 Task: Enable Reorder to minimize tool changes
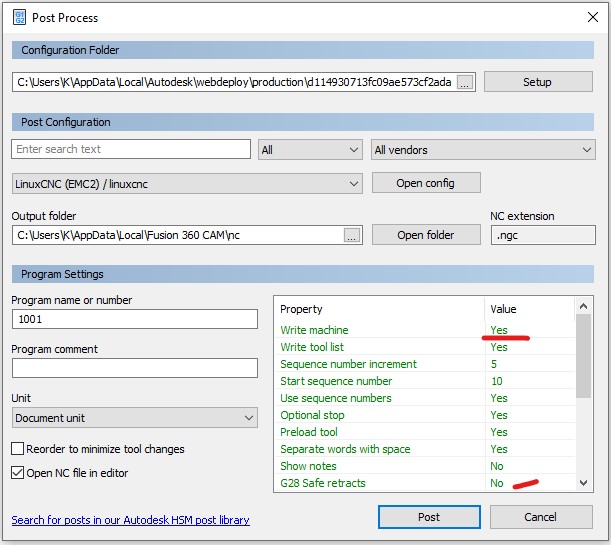[x=18, y=450]
